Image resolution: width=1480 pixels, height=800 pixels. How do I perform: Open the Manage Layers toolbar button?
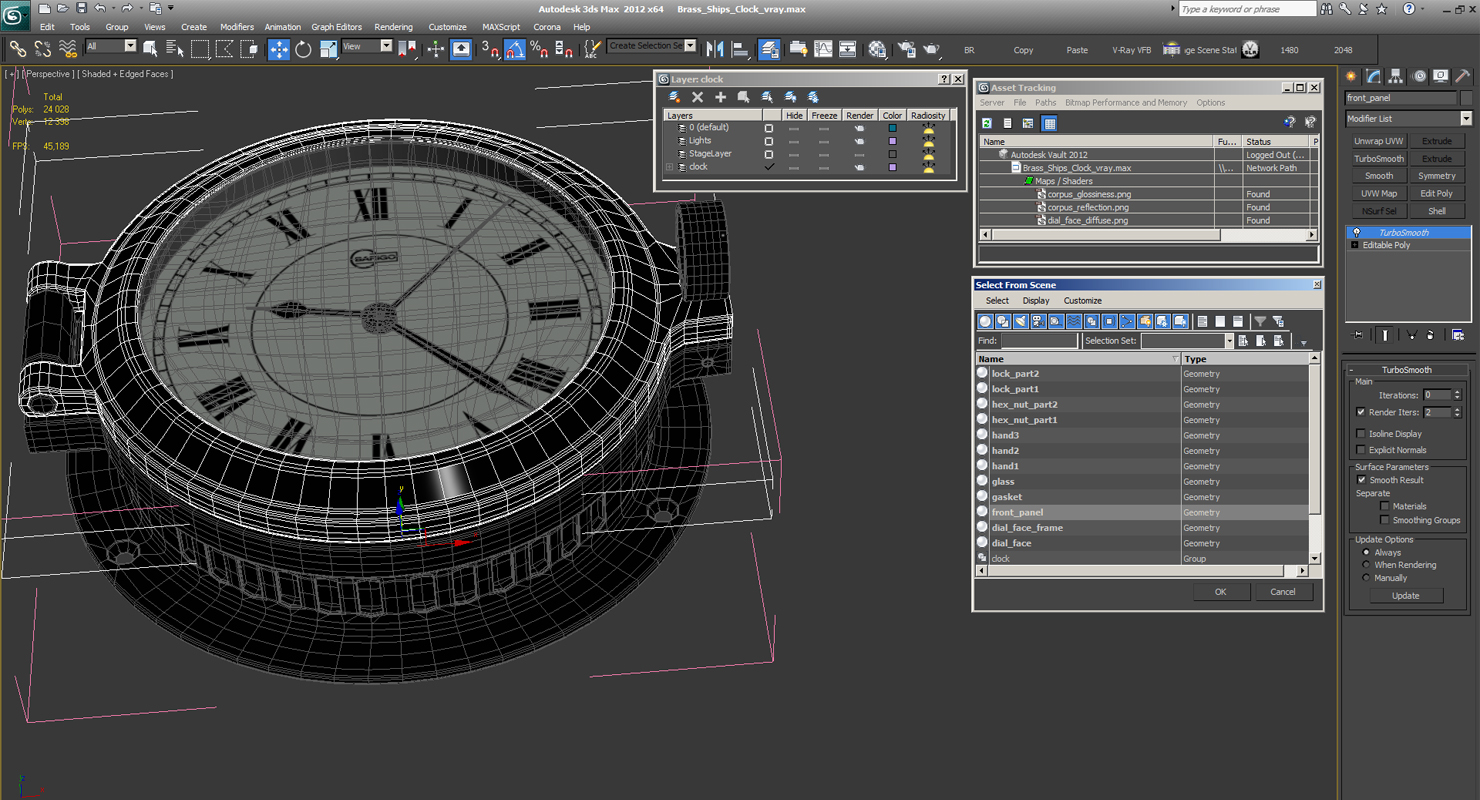pyautogui.click(x=769, y=49)
